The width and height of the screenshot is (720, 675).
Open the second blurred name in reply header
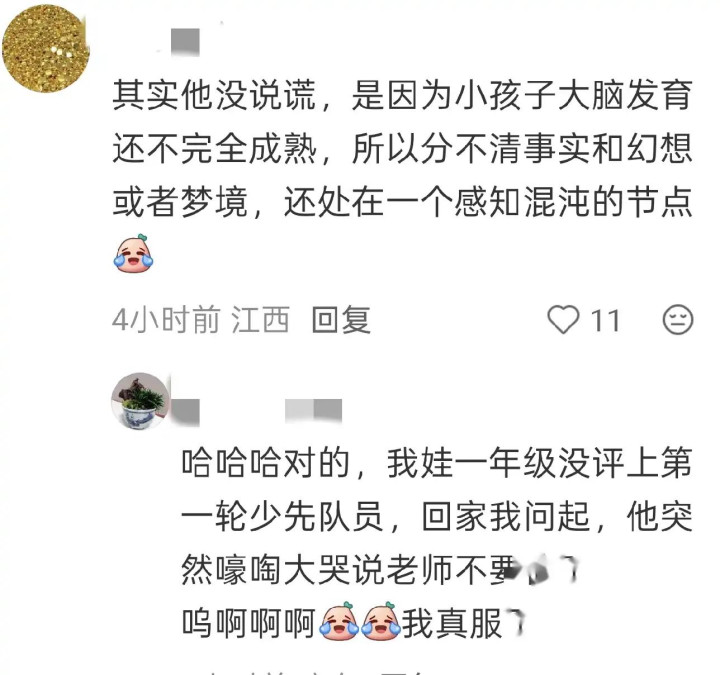coord(314,410)
